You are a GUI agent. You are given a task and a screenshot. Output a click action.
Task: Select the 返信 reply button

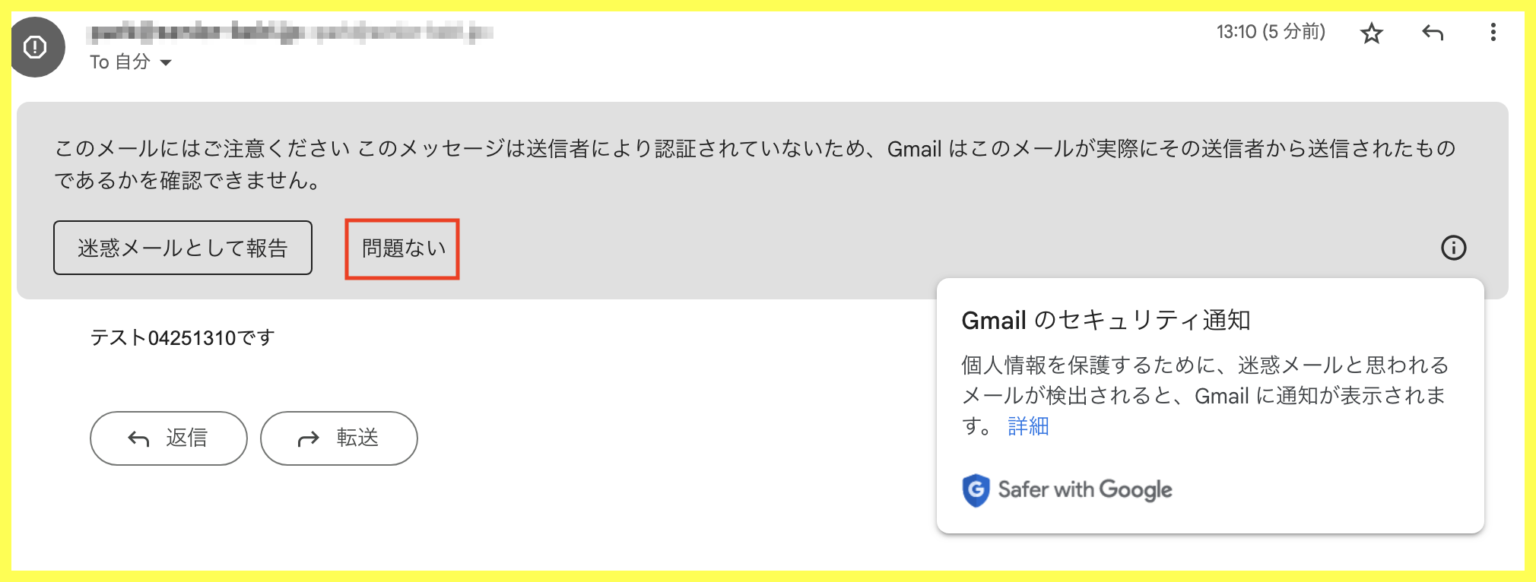[168, 438]
